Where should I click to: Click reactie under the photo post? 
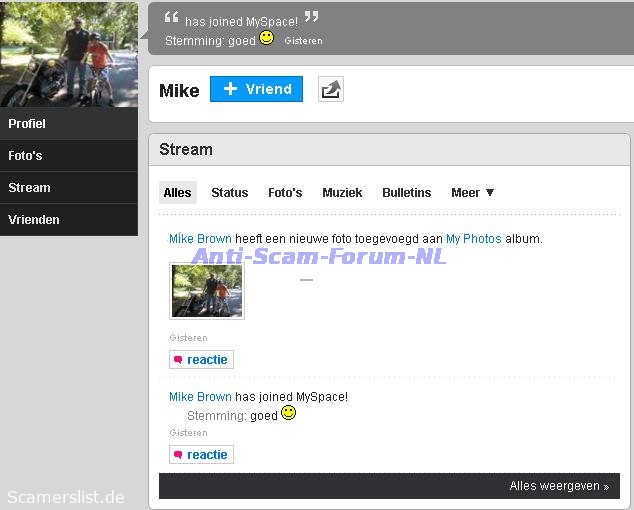point(201,360)
